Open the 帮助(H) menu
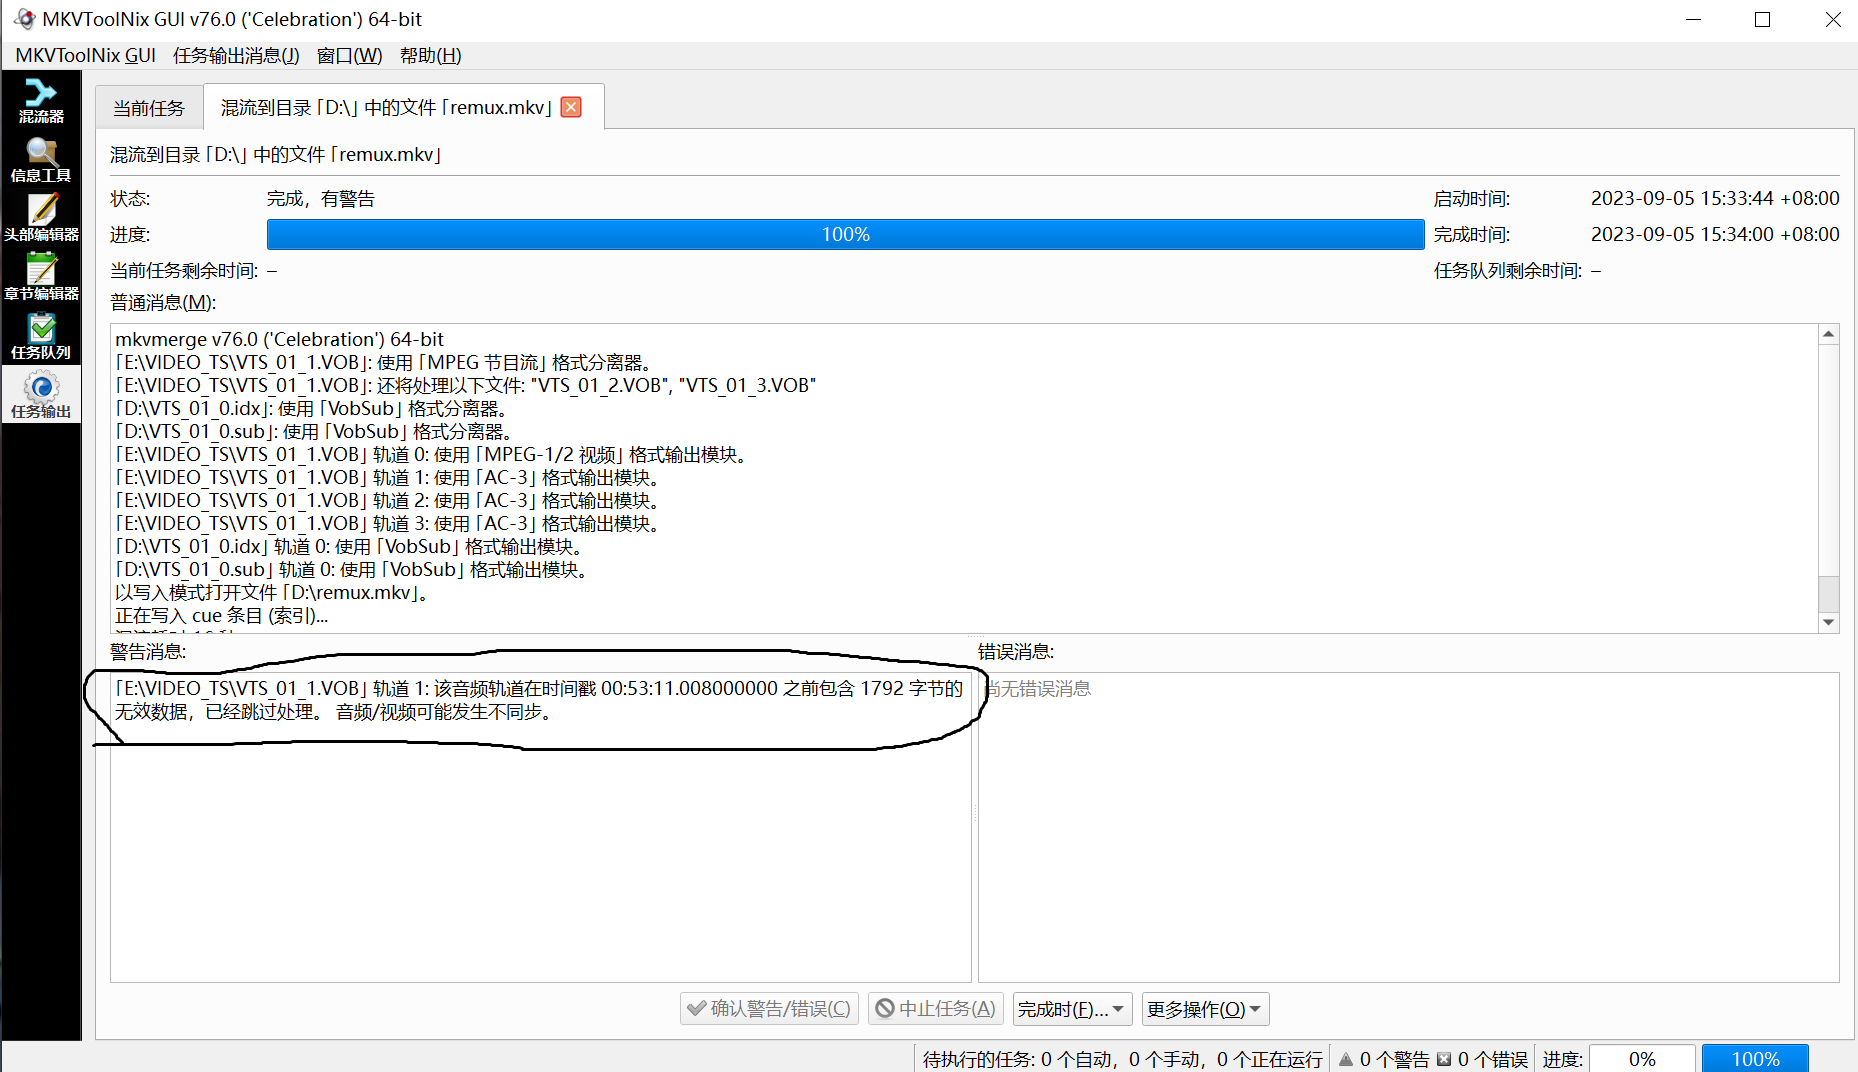Screen dimensions: 1858x1072 click(x=430, y=55)
